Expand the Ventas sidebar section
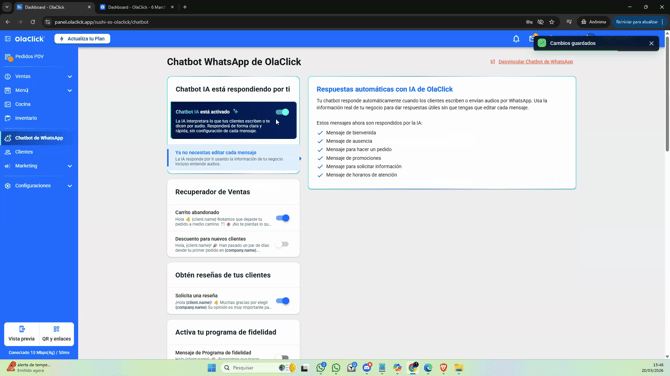The width and height of the screenshot is (670, 376). click(70, 76)
